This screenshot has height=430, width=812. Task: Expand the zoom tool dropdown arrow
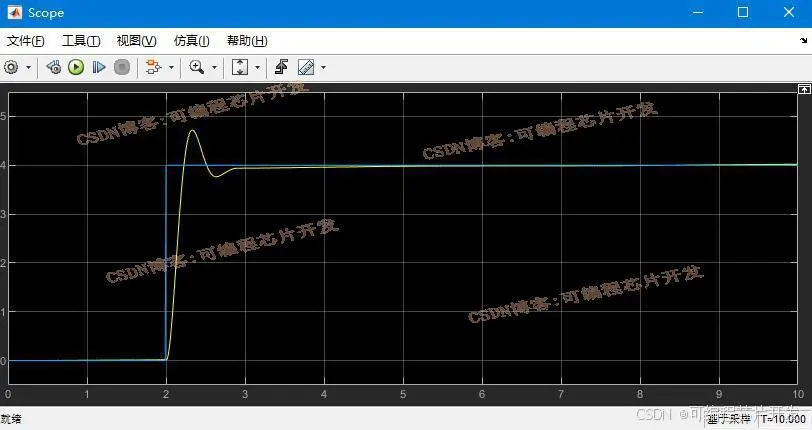pos(214,67)
